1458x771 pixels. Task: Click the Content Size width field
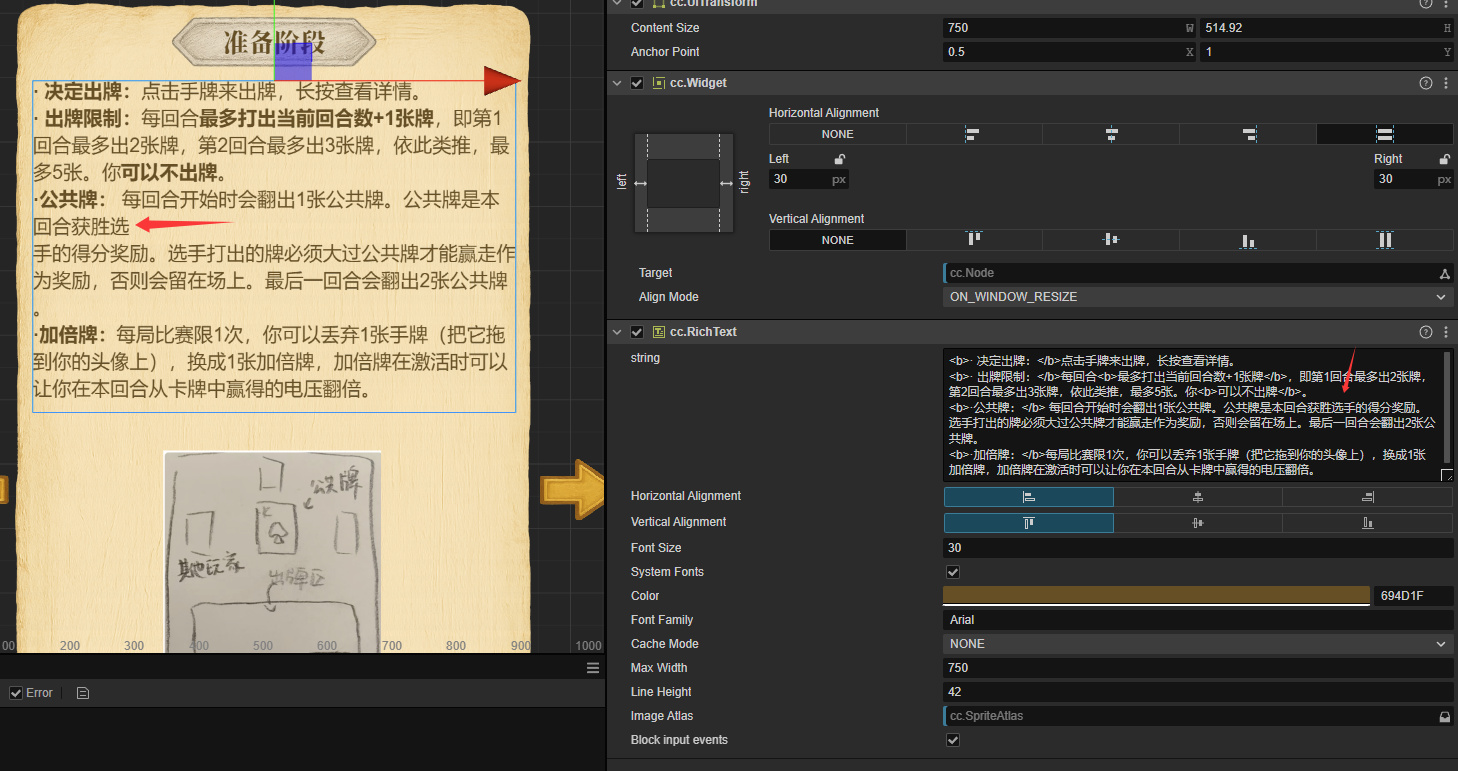pos(1069,28)
